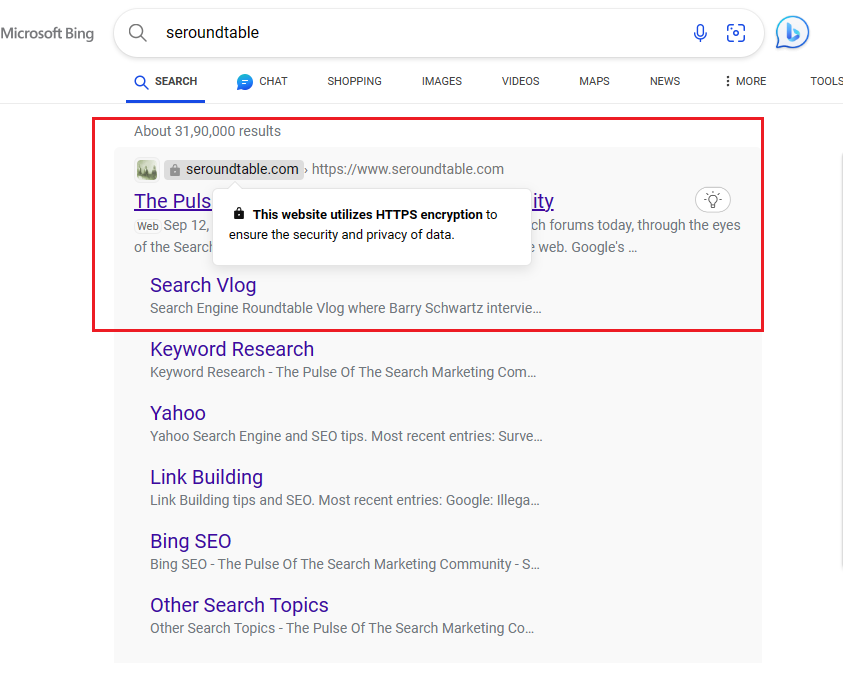The image size is (868, 696).
Task: Expand the MORE menu
Action: 745,81
